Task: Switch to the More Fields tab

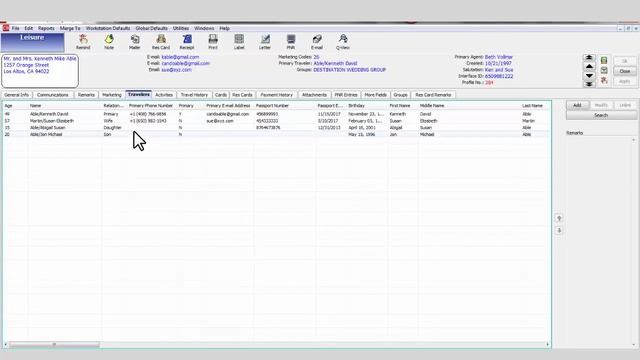Action: click(376, 95)
